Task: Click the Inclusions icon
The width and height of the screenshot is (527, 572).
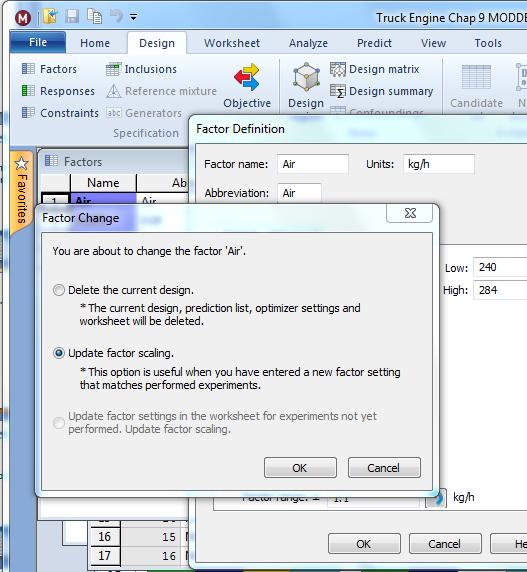Action: coord(113,69)
